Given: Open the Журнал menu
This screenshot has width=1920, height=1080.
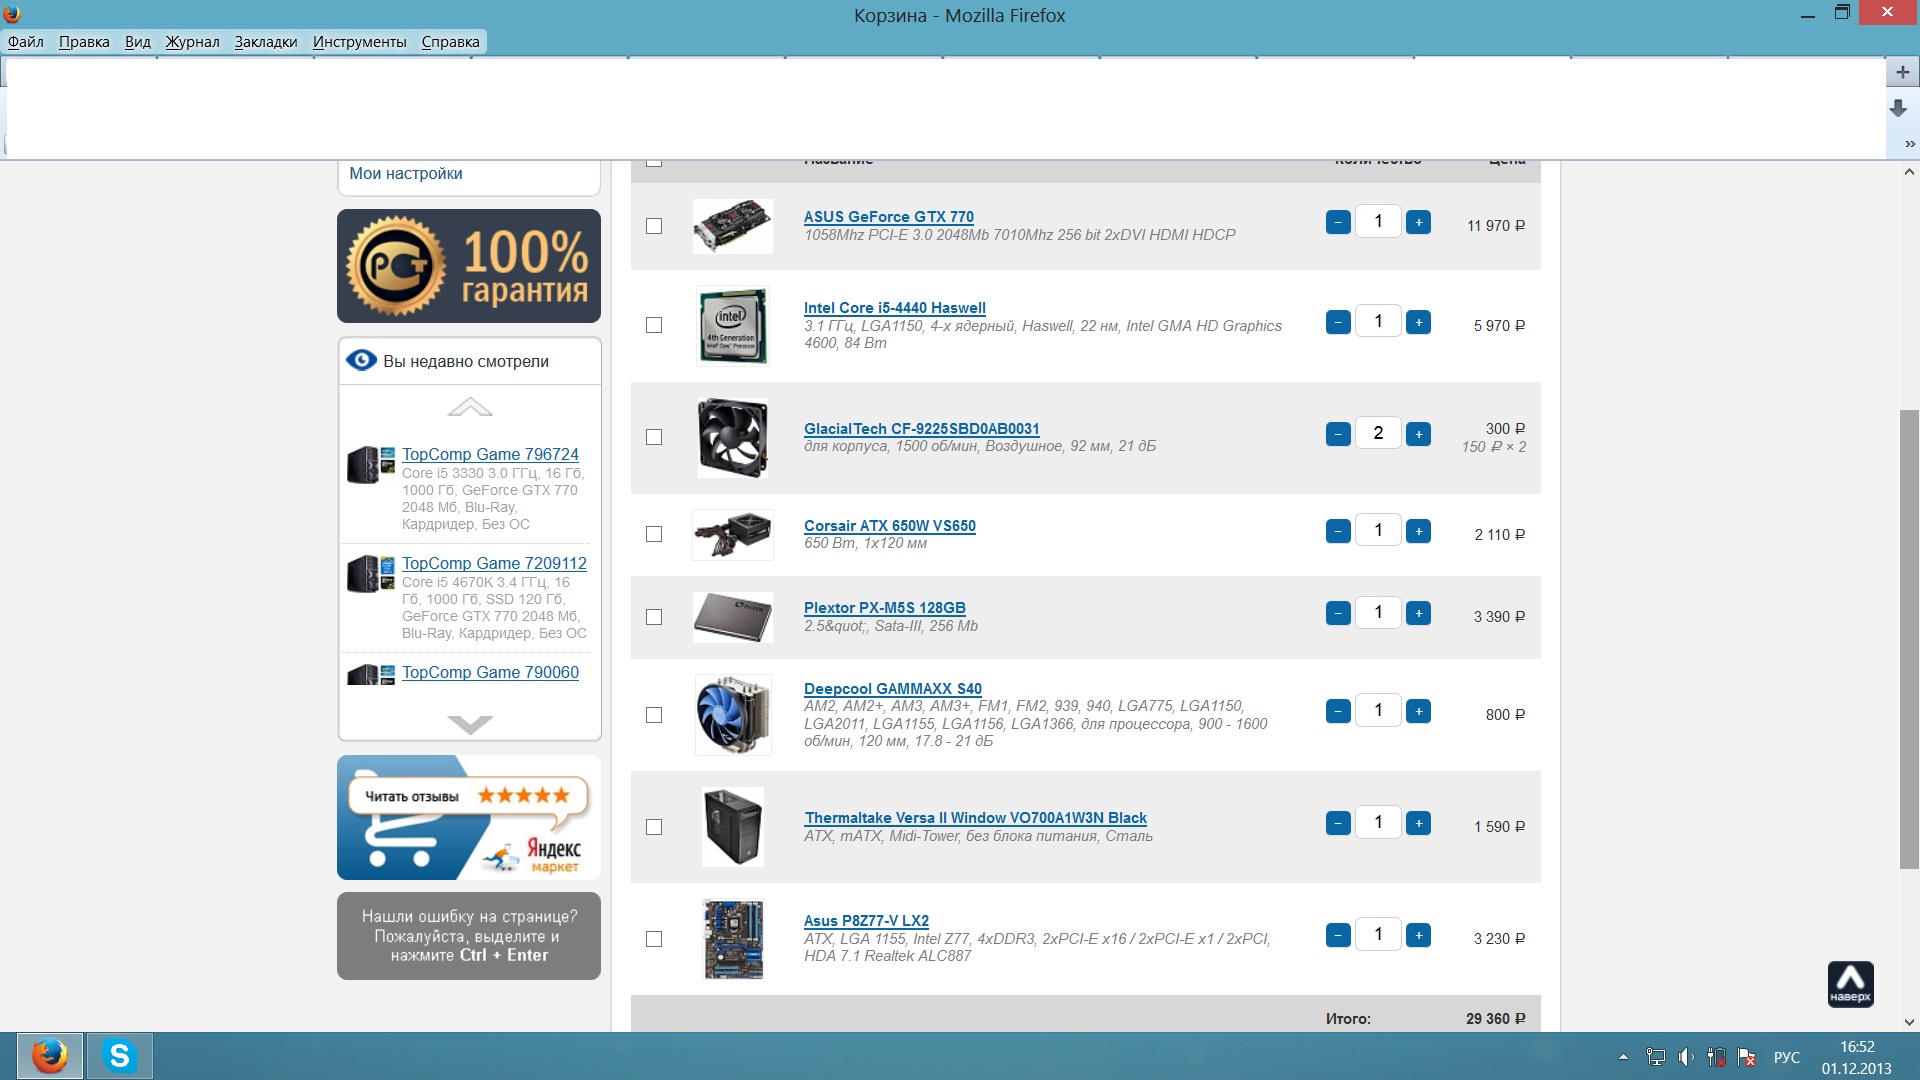Looking at the screenshot, I should [x=192, y=42].
